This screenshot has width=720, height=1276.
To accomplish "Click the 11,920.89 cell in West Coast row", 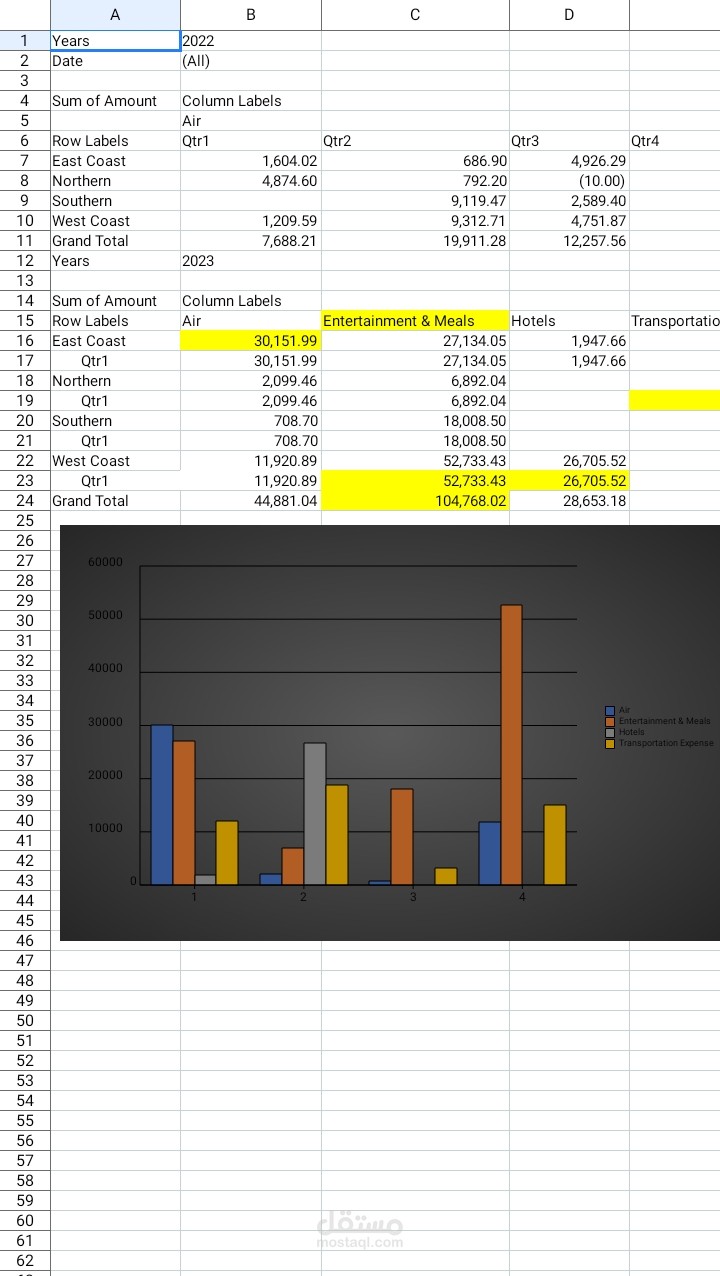I will (x=251, y=461).
